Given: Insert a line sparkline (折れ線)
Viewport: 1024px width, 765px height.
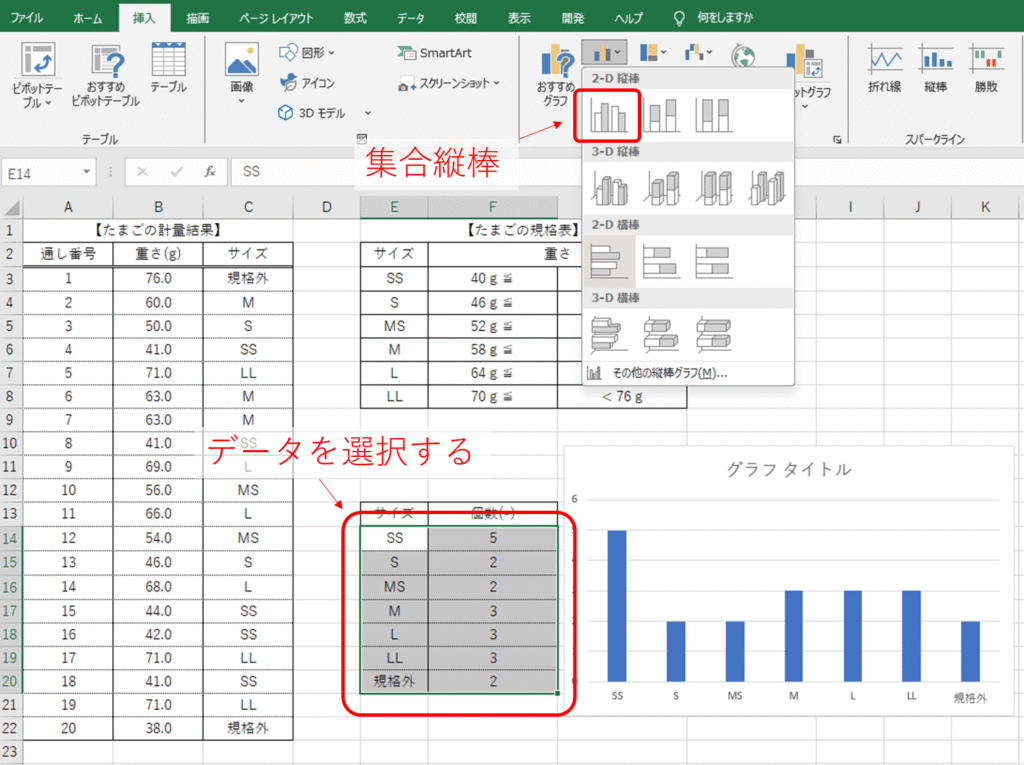Looking at the screenshot, I should [x=884, y=68].
